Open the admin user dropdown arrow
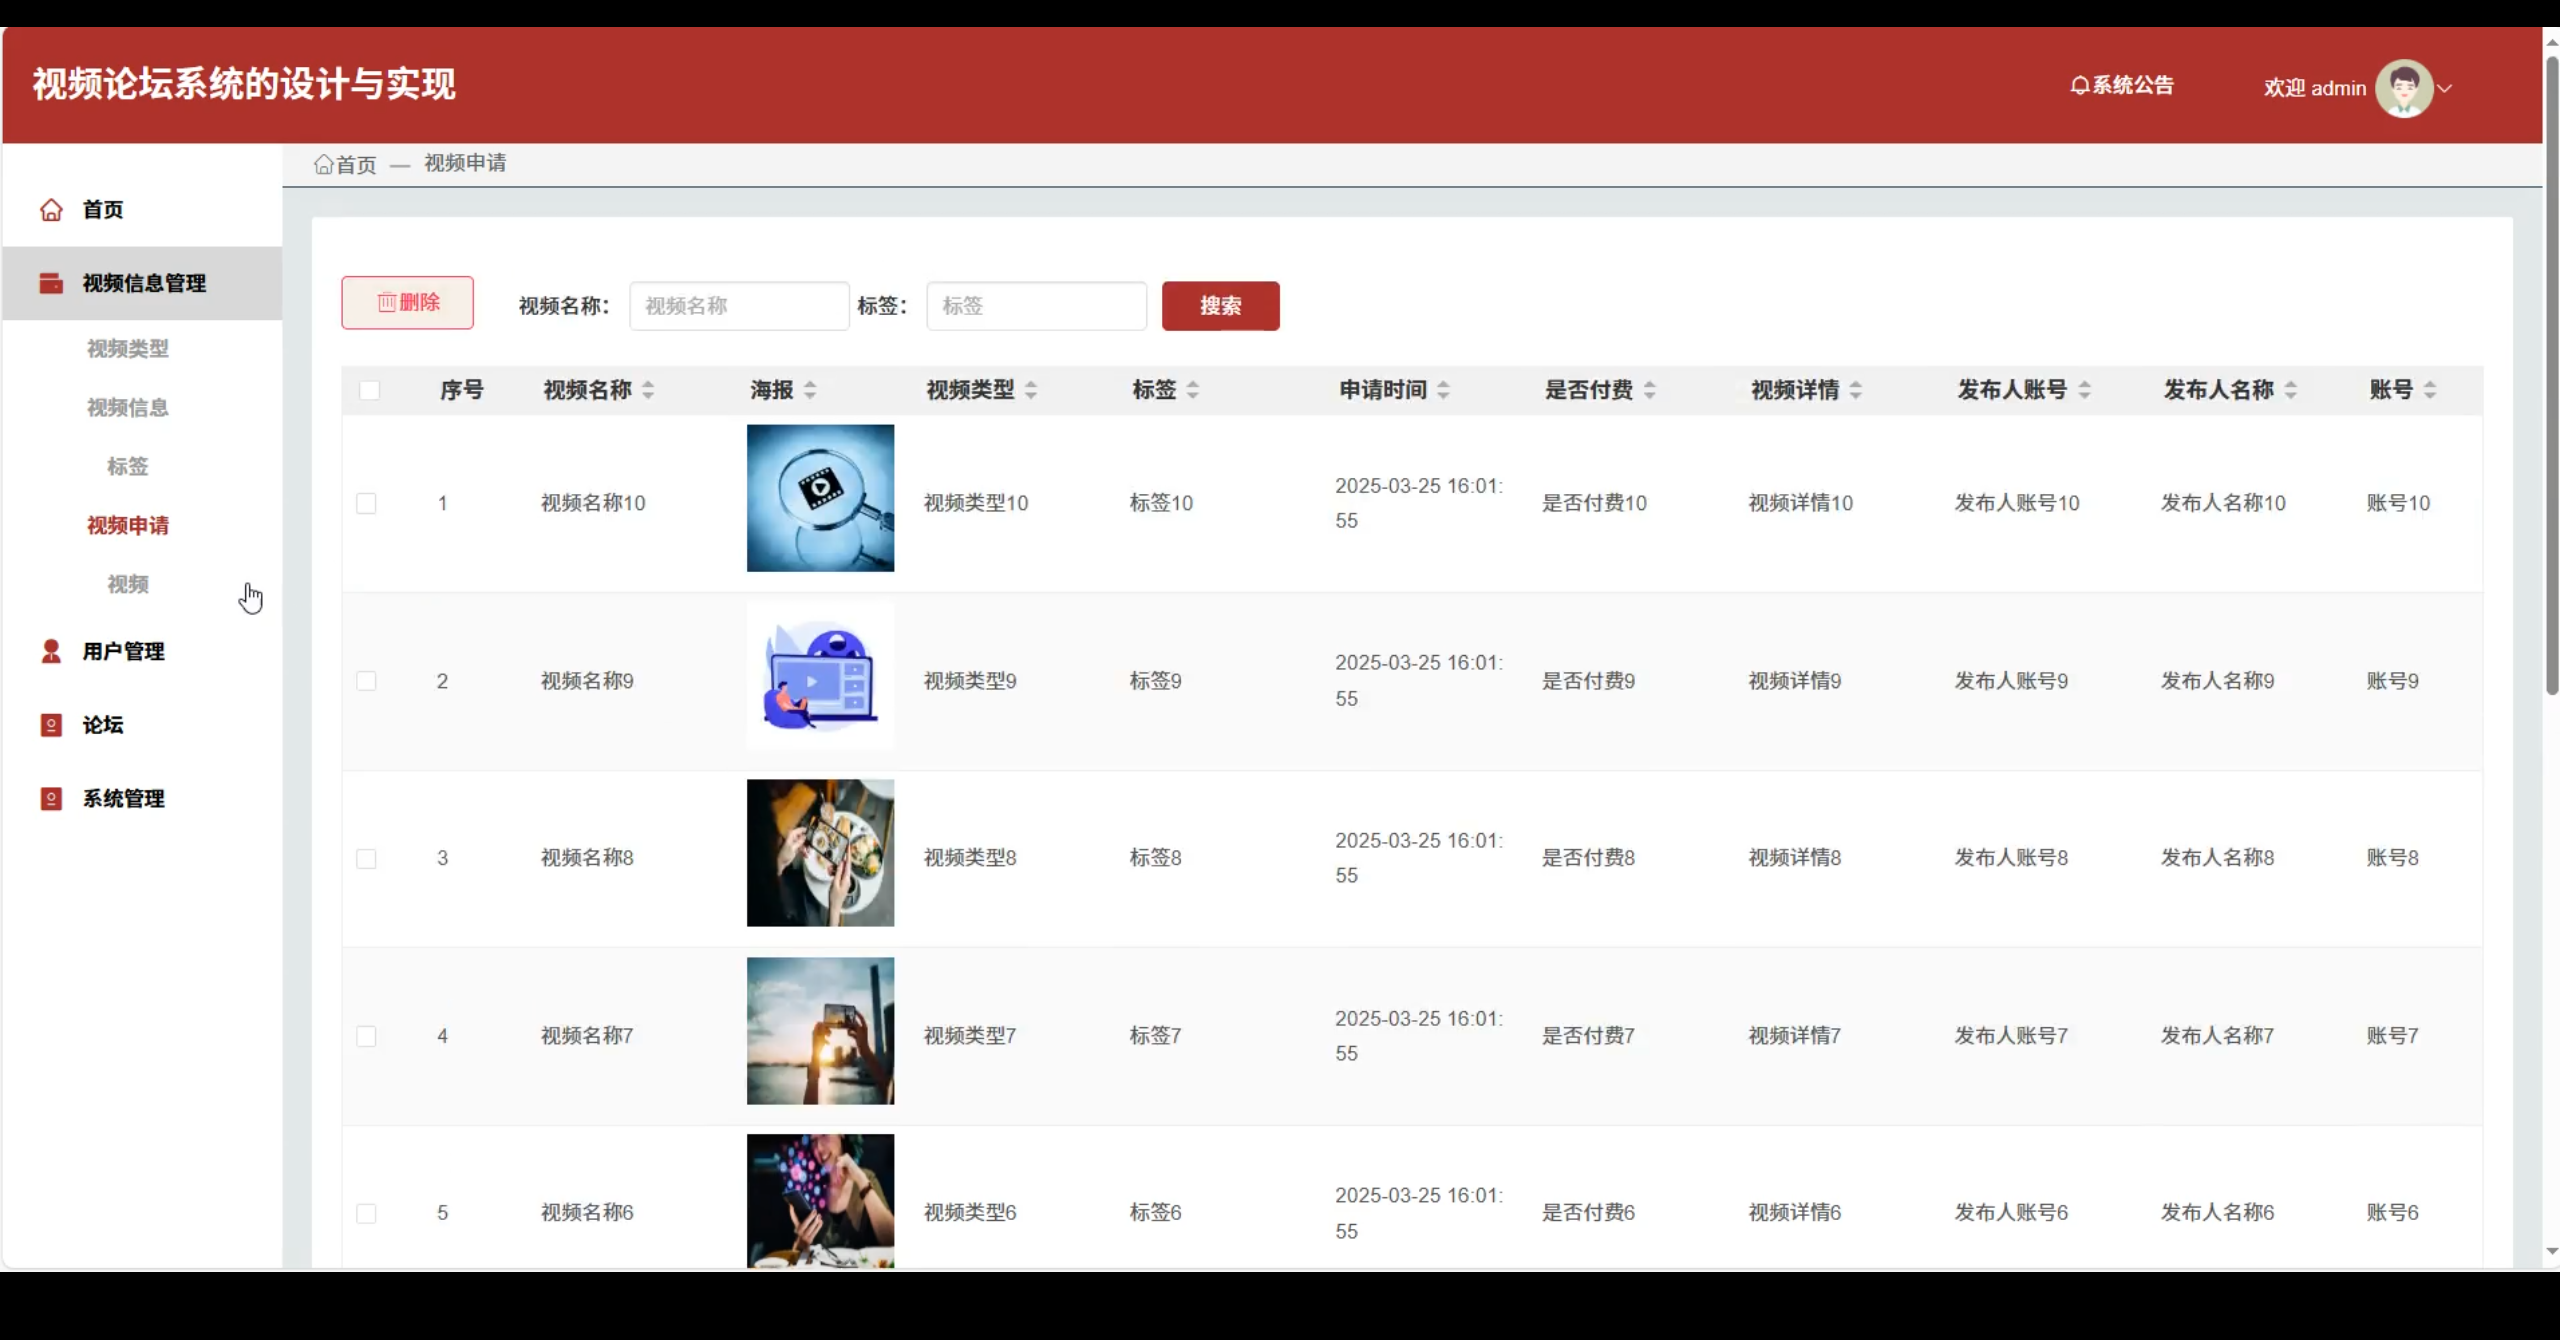Viewport: 2560px width, 1340px height. click(x=2445, y=88)
